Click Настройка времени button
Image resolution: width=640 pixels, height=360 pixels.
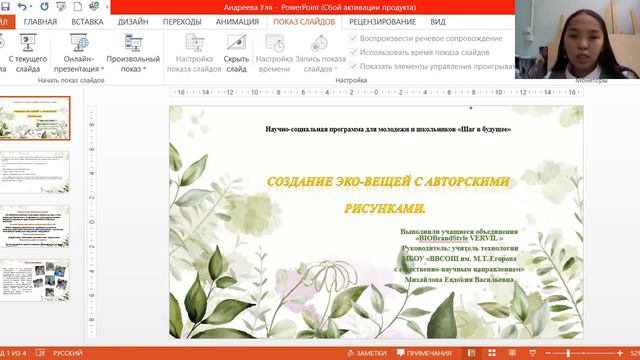pos(274,53)
